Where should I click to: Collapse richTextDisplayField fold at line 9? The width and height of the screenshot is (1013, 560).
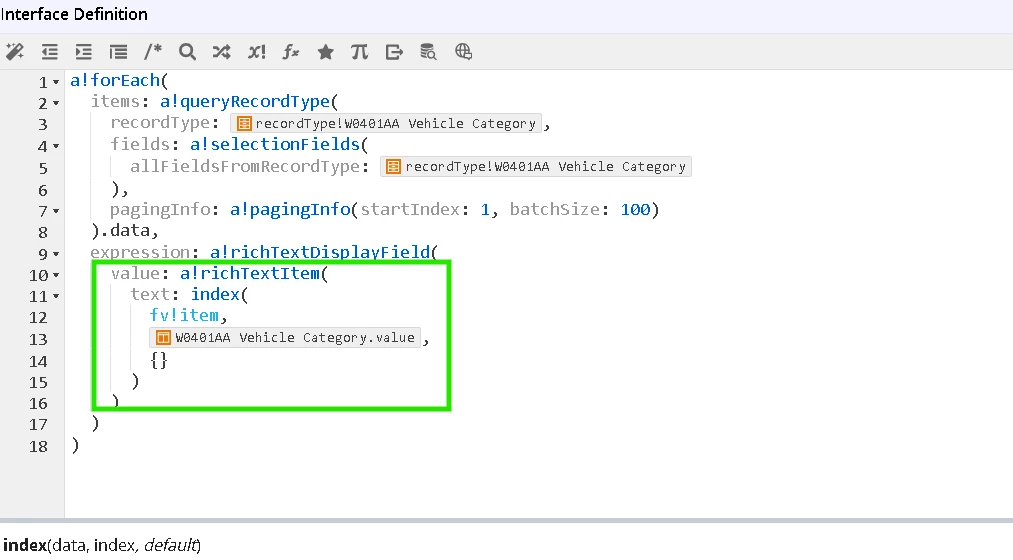[56, 254]
